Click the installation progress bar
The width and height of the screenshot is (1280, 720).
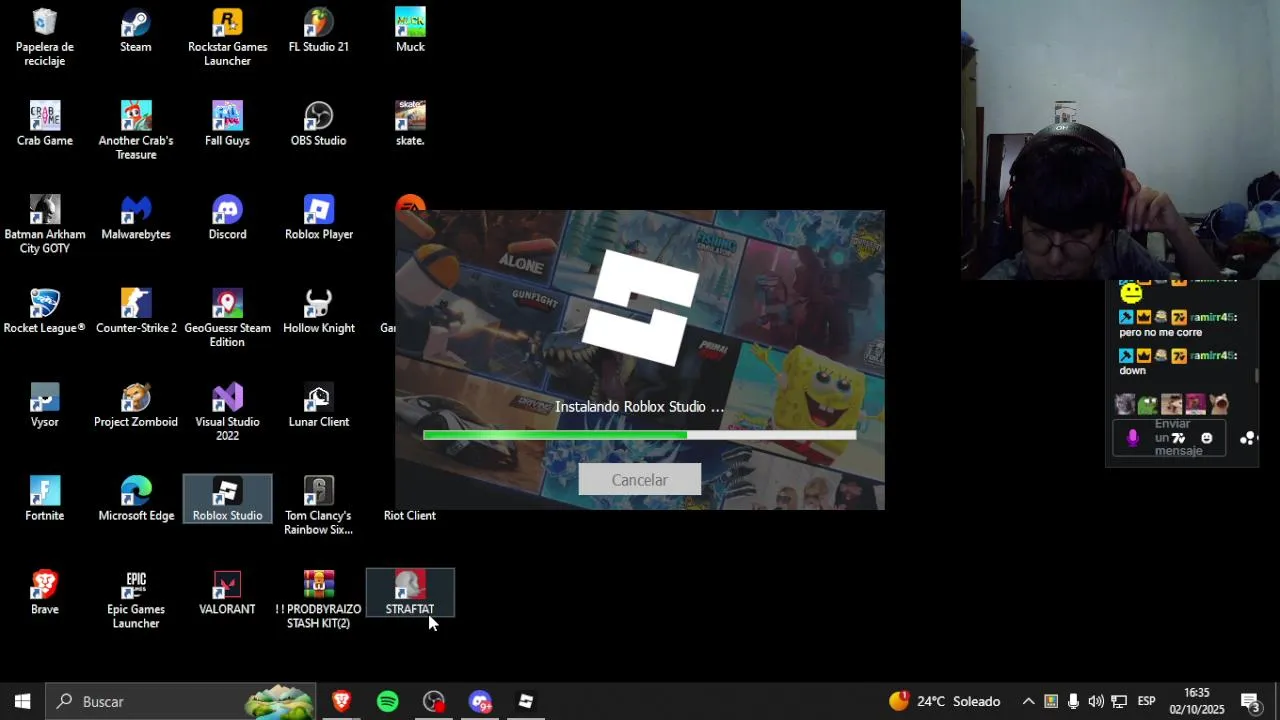[x=640, y=435]
